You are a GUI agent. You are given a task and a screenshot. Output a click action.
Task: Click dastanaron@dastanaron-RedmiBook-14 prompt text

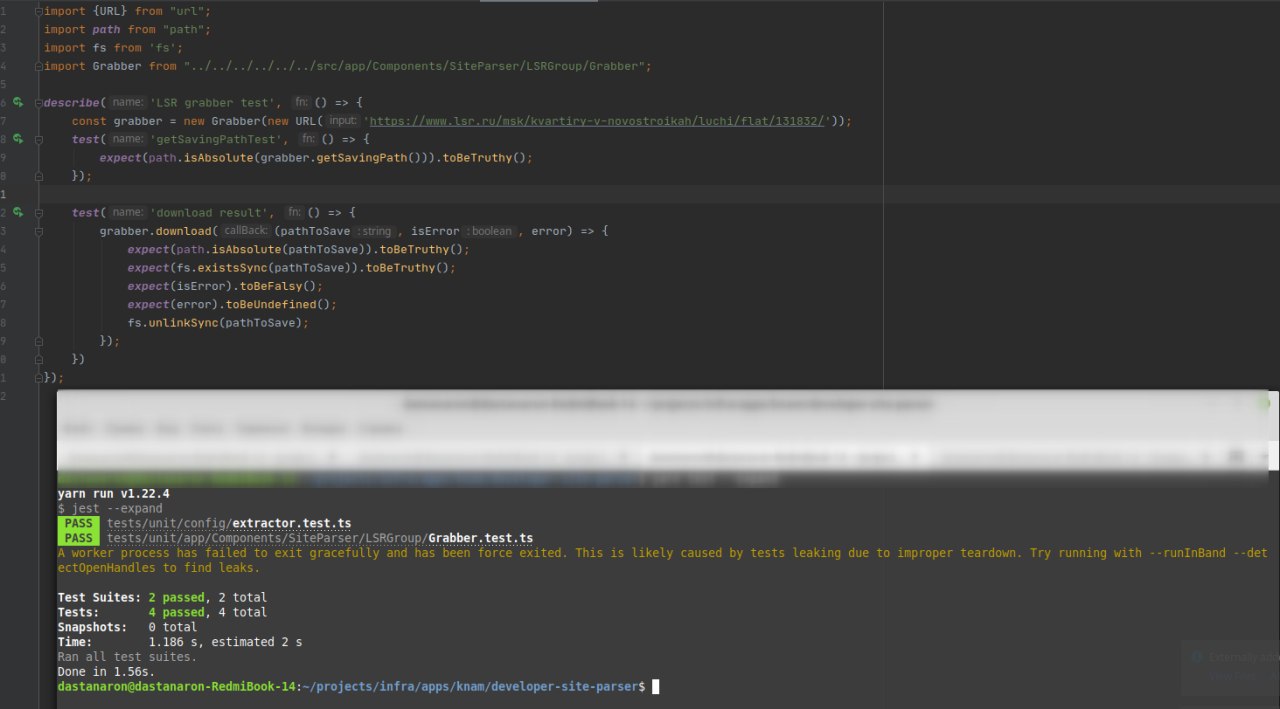tap(177, 687)
